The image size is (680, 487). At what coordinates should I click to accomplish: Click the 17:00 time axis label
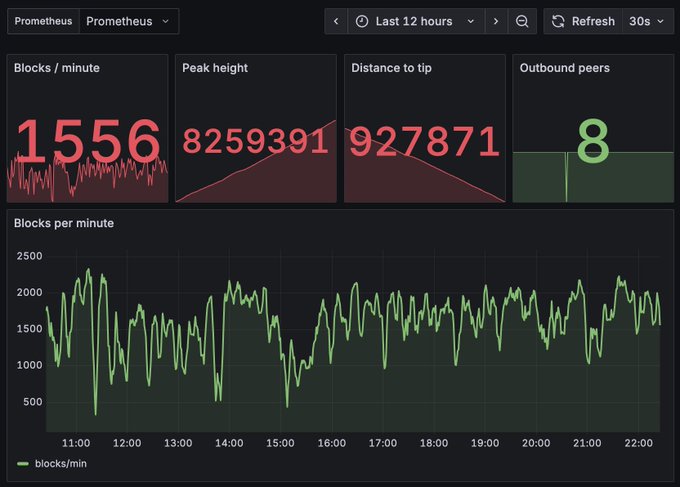(383, 443)
